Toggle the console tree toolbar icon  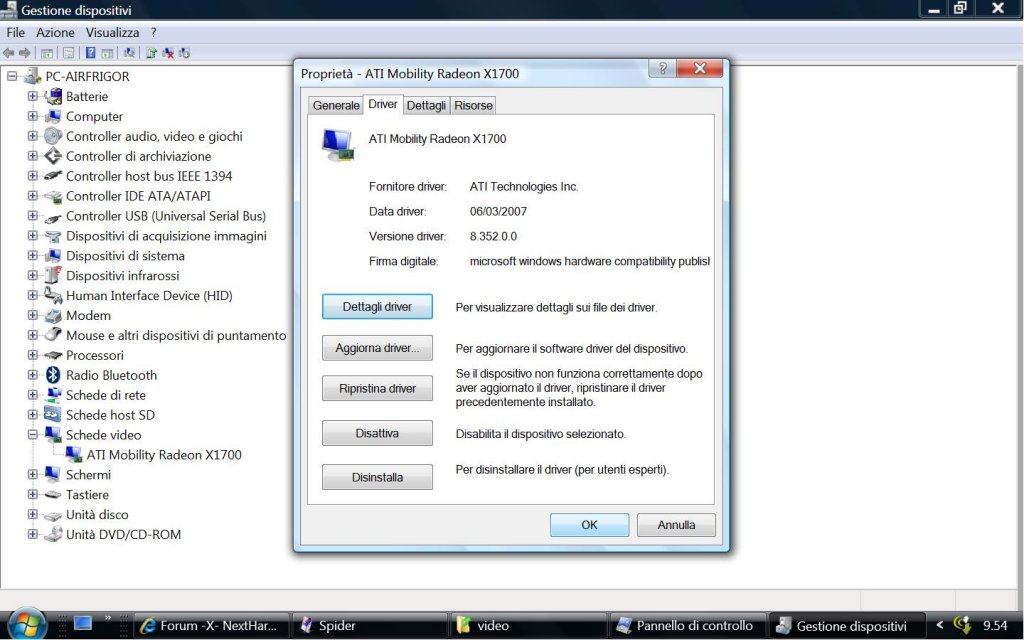click(47, 54)
